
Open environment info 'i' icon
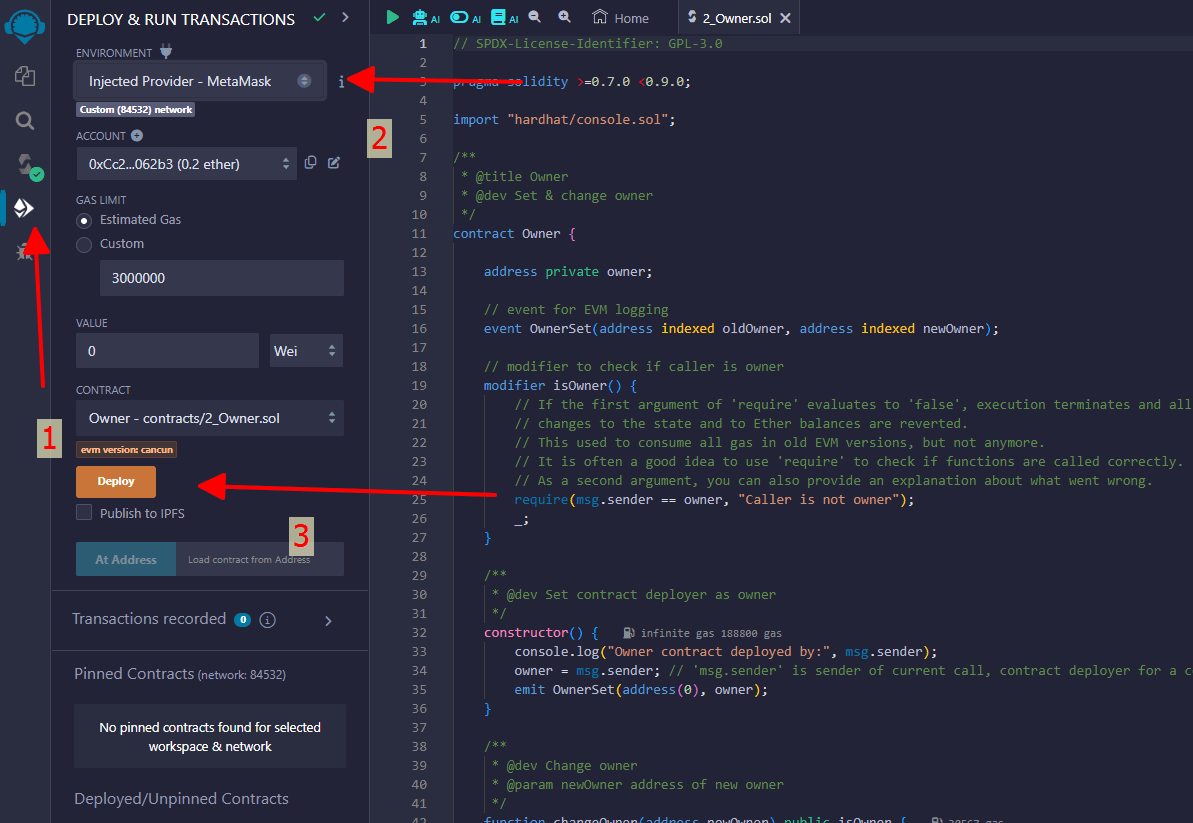pos(341,81)
